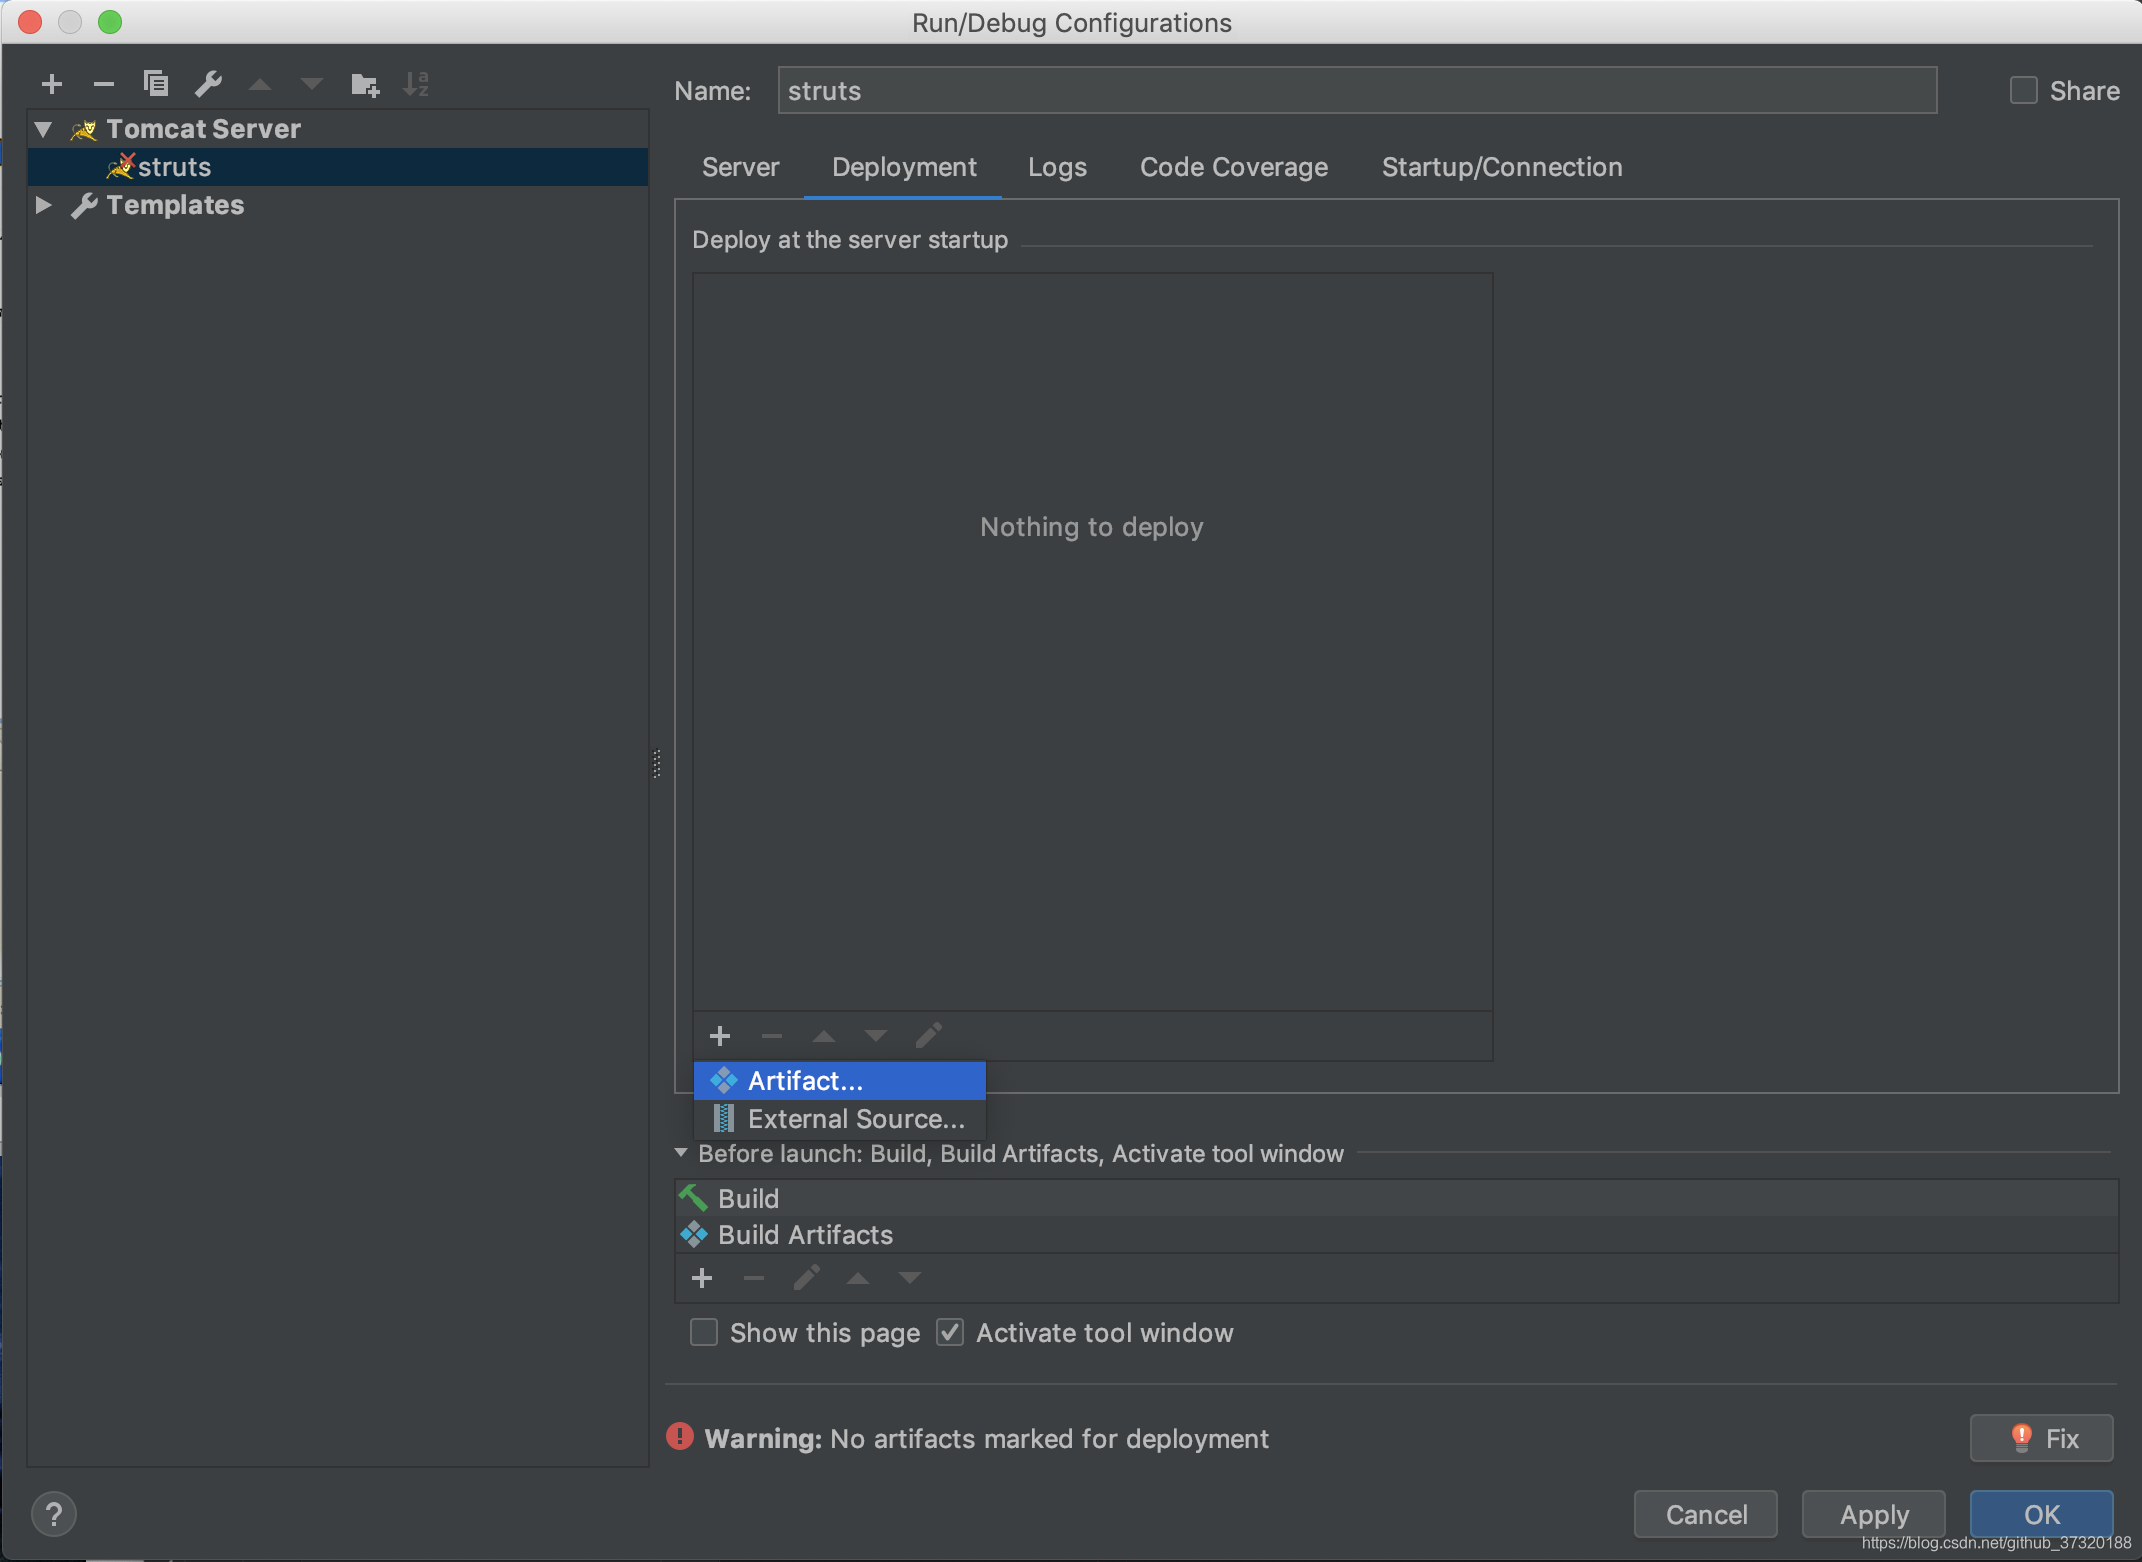Move configuration up in left toolbar

click(x=260, y=84)
